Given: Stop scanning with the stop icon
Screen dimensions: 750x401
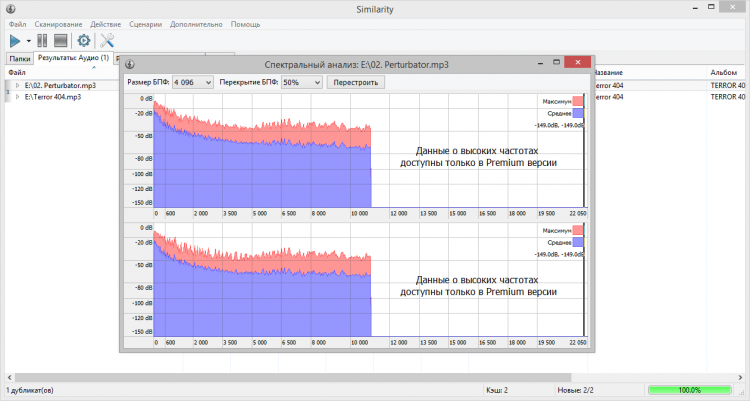Looking at the screenshot, I should 61,41.
